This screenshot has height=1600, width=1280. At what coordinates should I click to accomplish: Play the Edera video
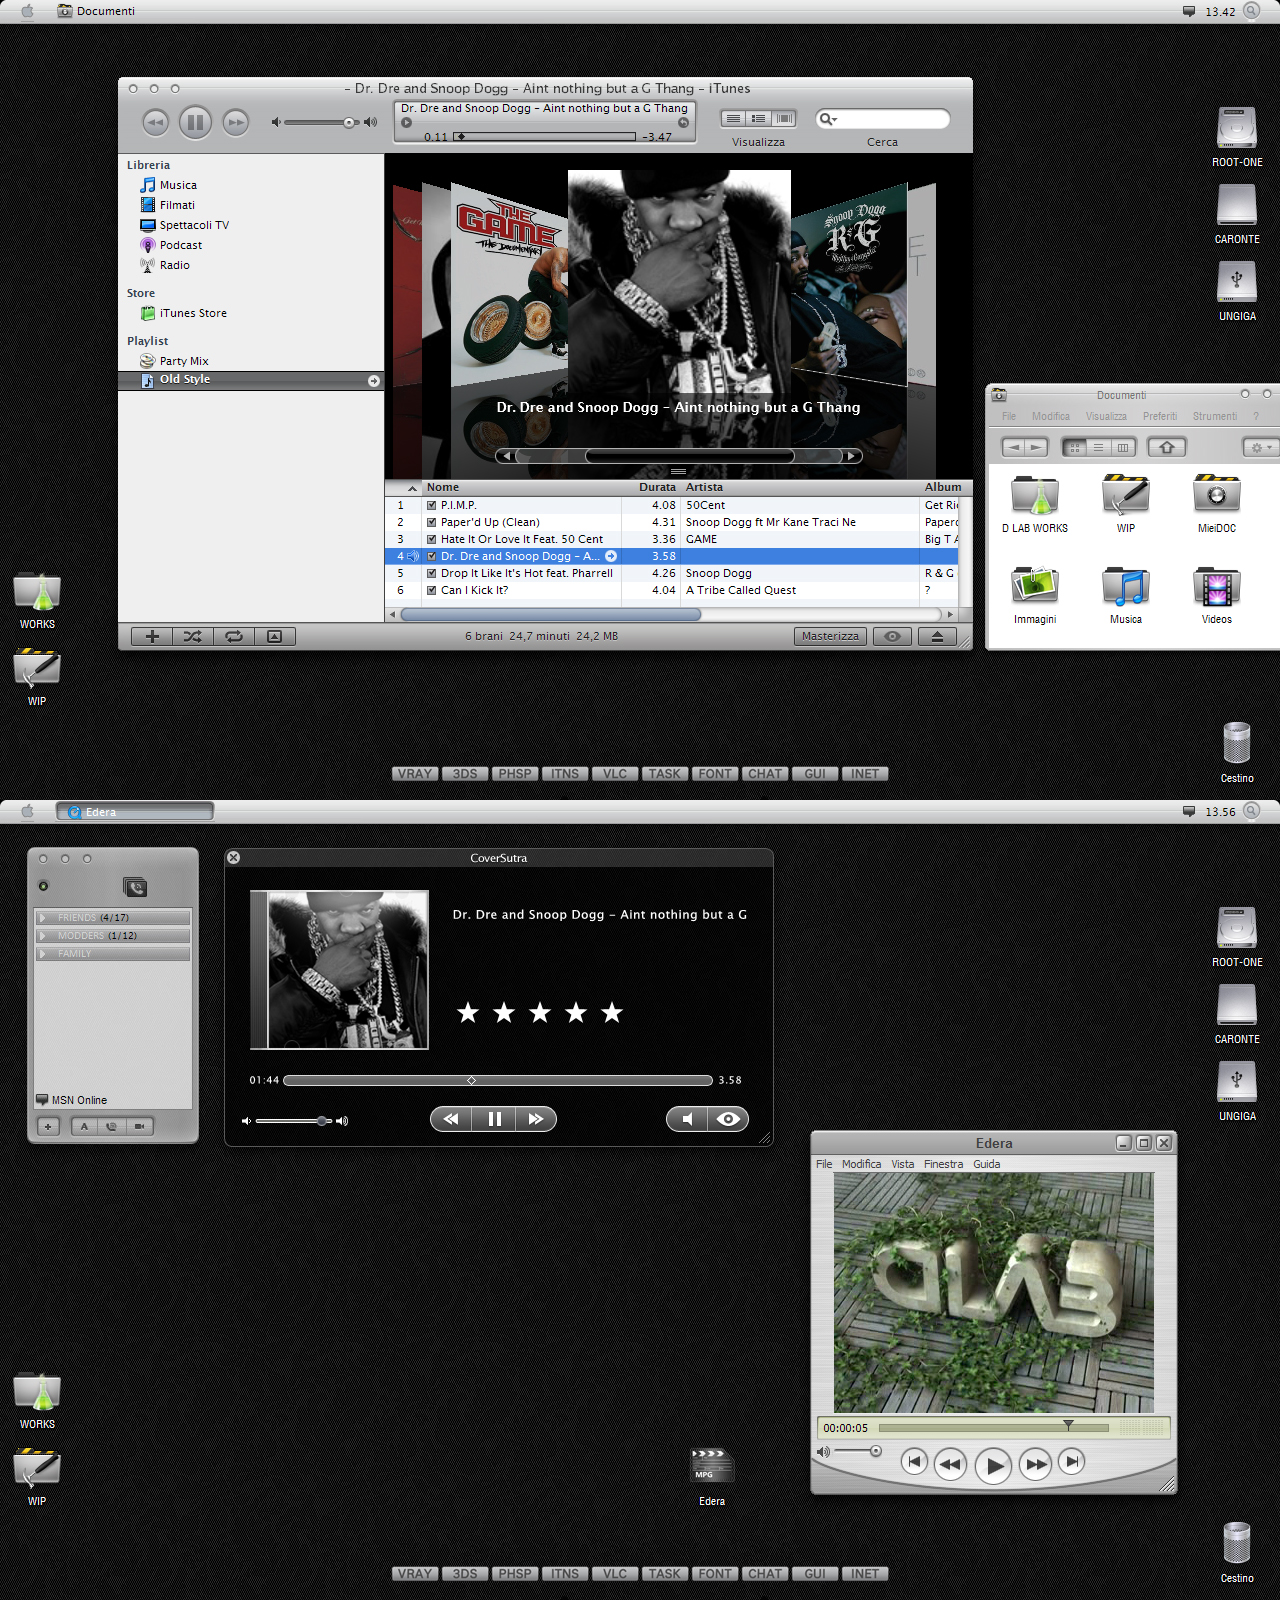coord(994,1466)
